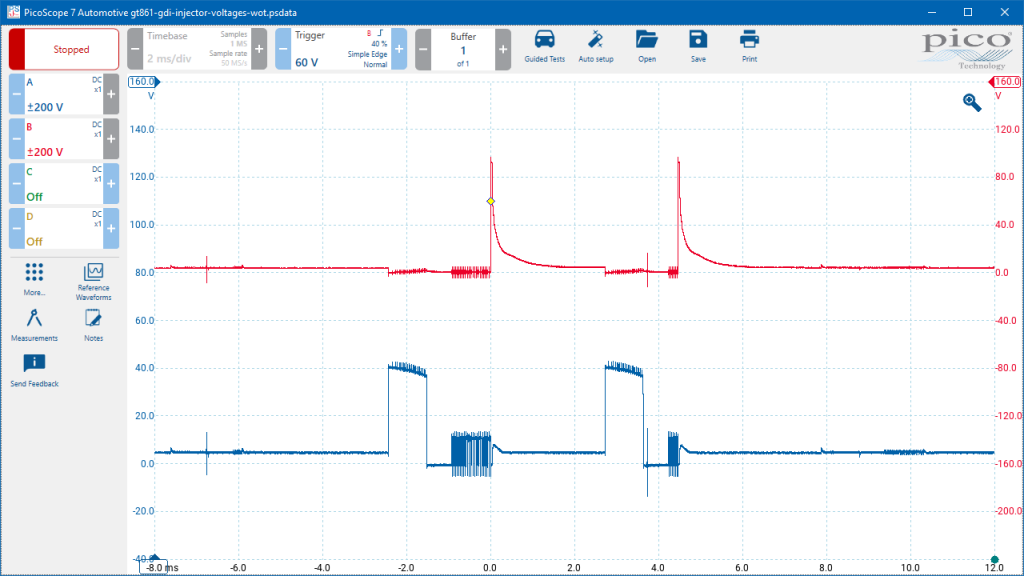
Task: Run Auto setup wand tool
Action: tap(596, 46)
